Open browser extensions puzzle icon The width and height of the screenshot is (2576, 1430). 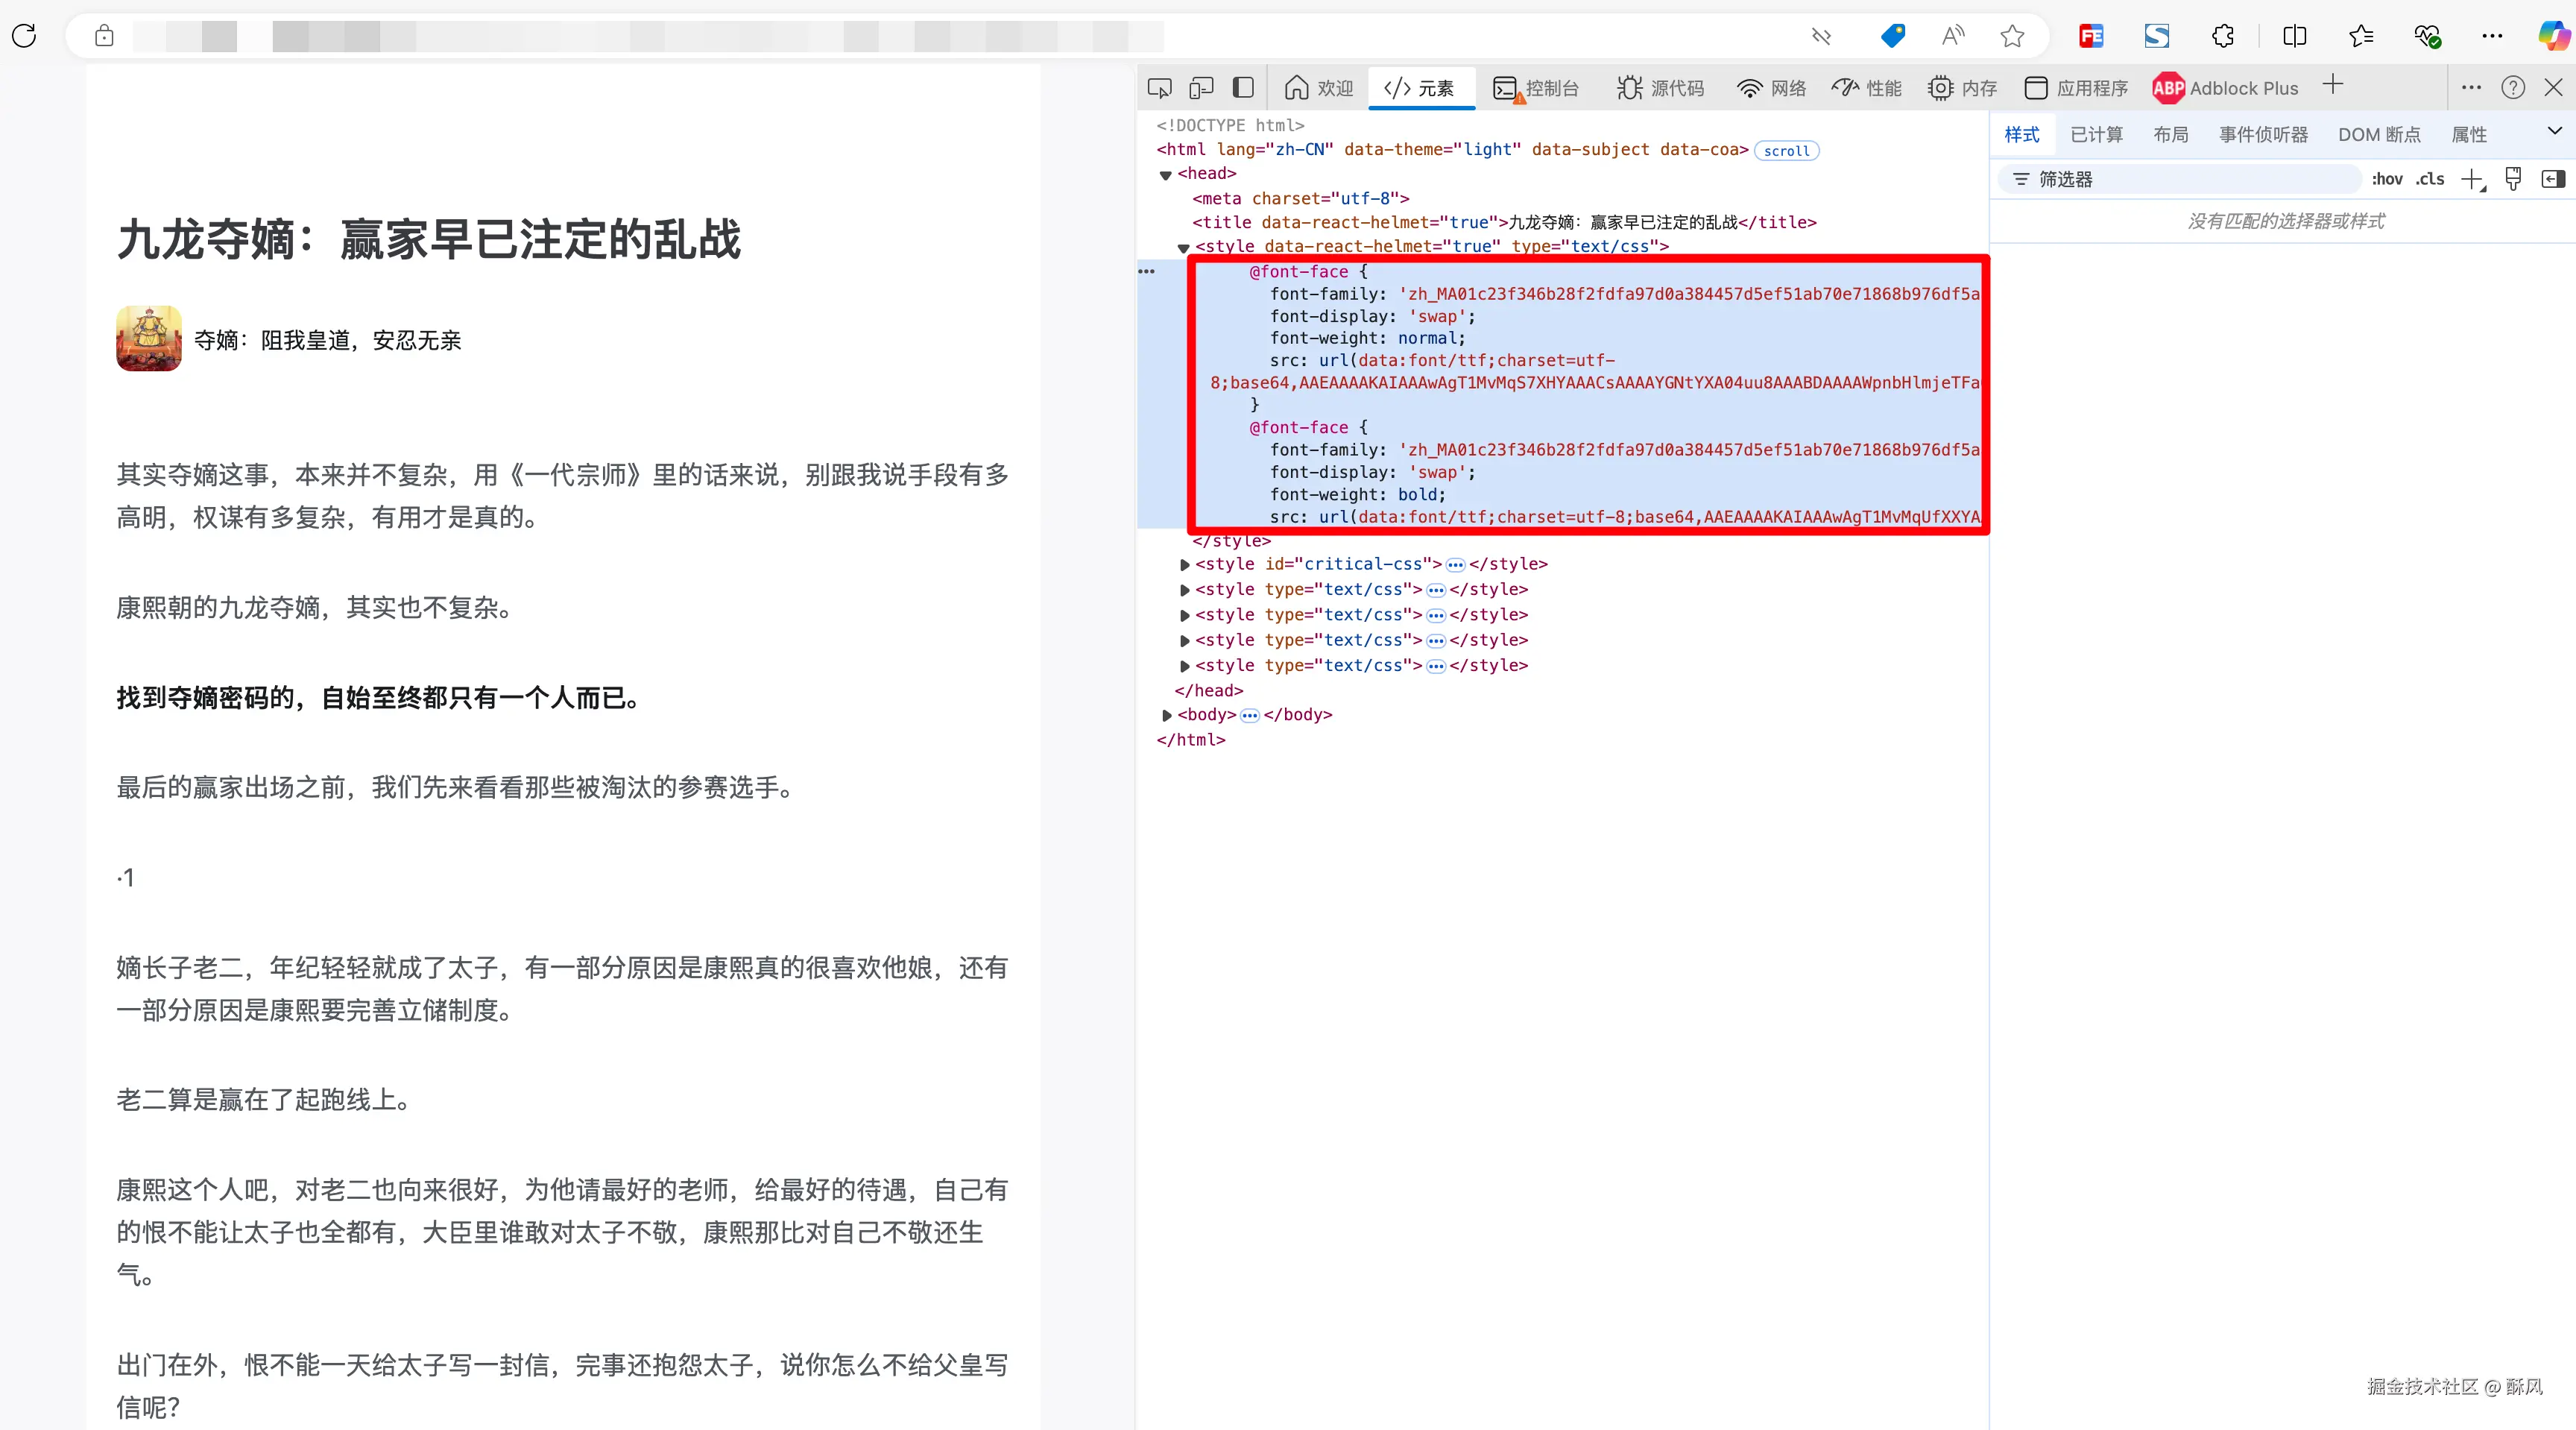click(2222, 36)
